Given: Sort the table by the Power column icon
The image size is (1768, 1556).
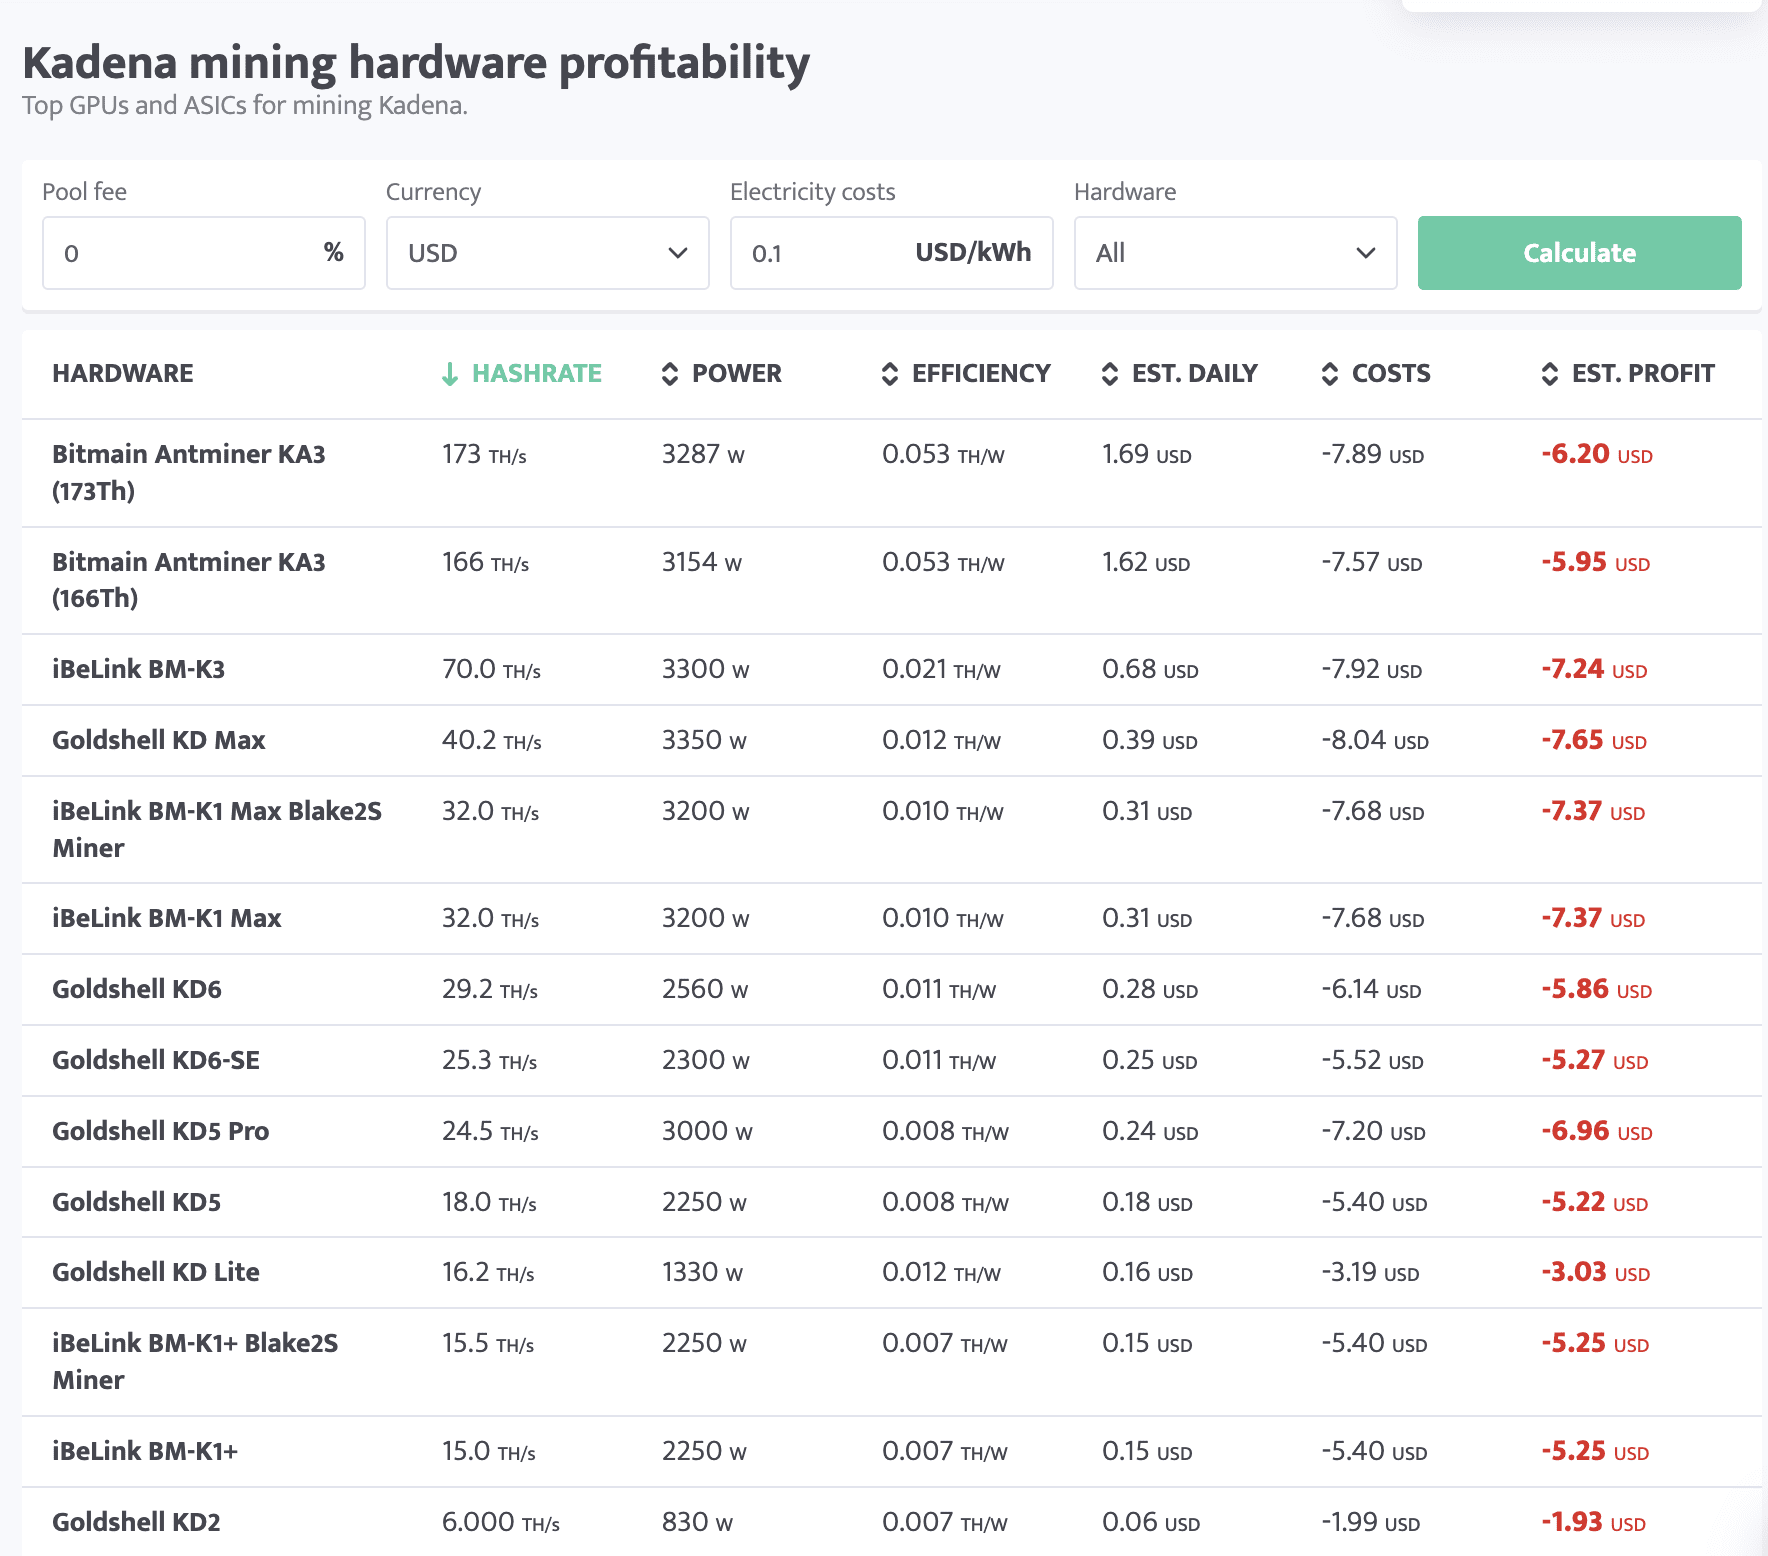Looking at the screenshot, I should [669, 373].
